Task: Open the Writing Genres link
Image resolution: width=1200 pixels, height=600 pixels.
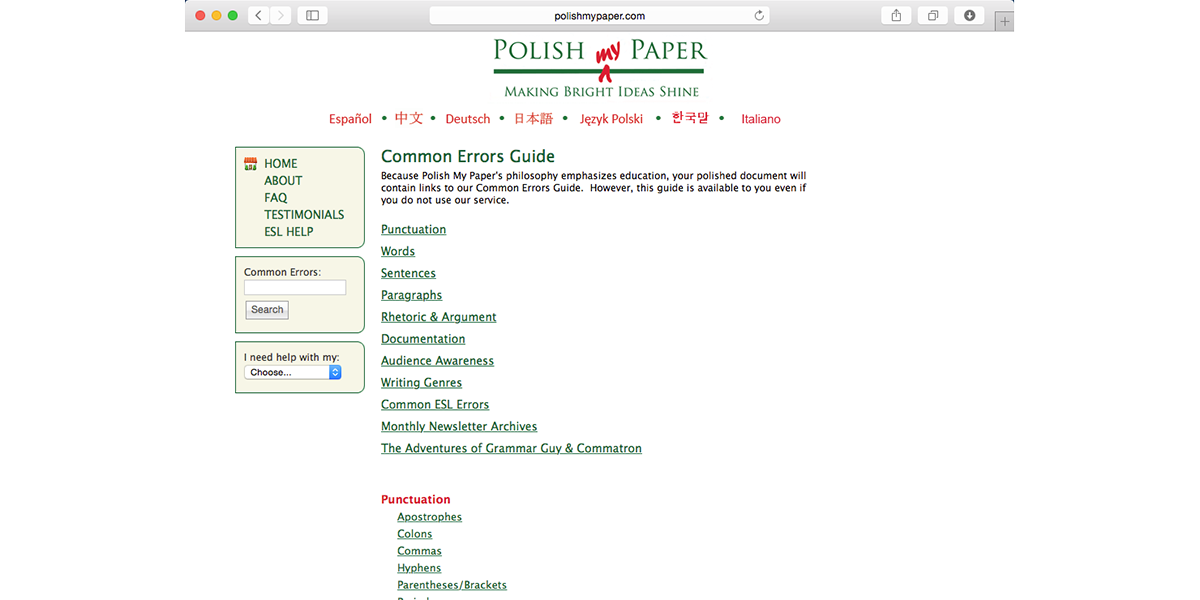Action: pos(421,384)
